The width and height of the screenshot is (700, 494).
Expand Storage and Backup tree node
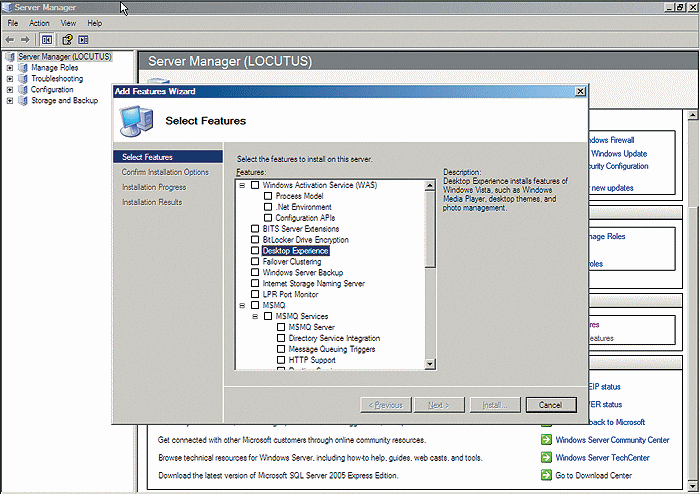point(10,101)
